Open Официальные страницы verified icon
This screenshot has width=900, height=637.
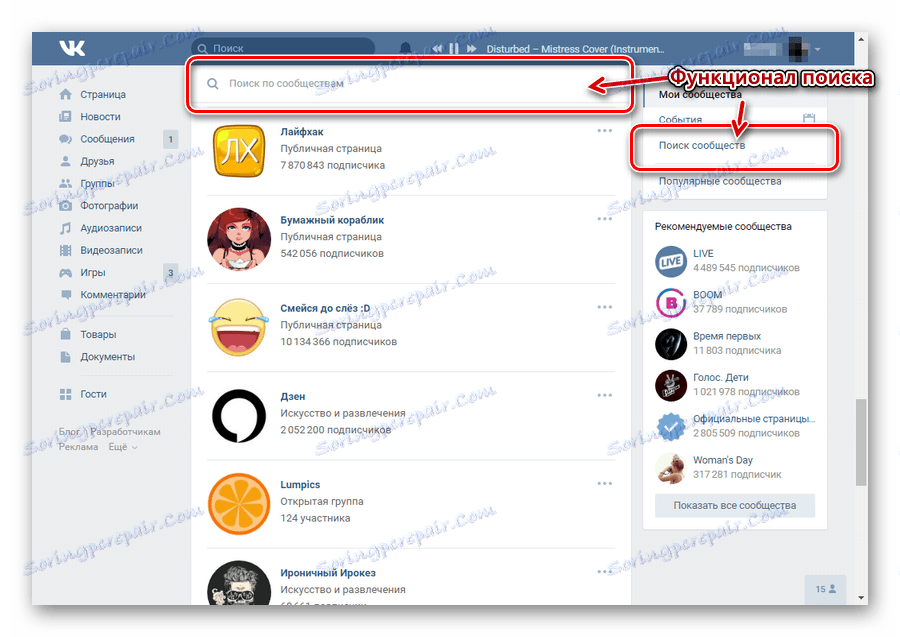(x=670, y=426)
